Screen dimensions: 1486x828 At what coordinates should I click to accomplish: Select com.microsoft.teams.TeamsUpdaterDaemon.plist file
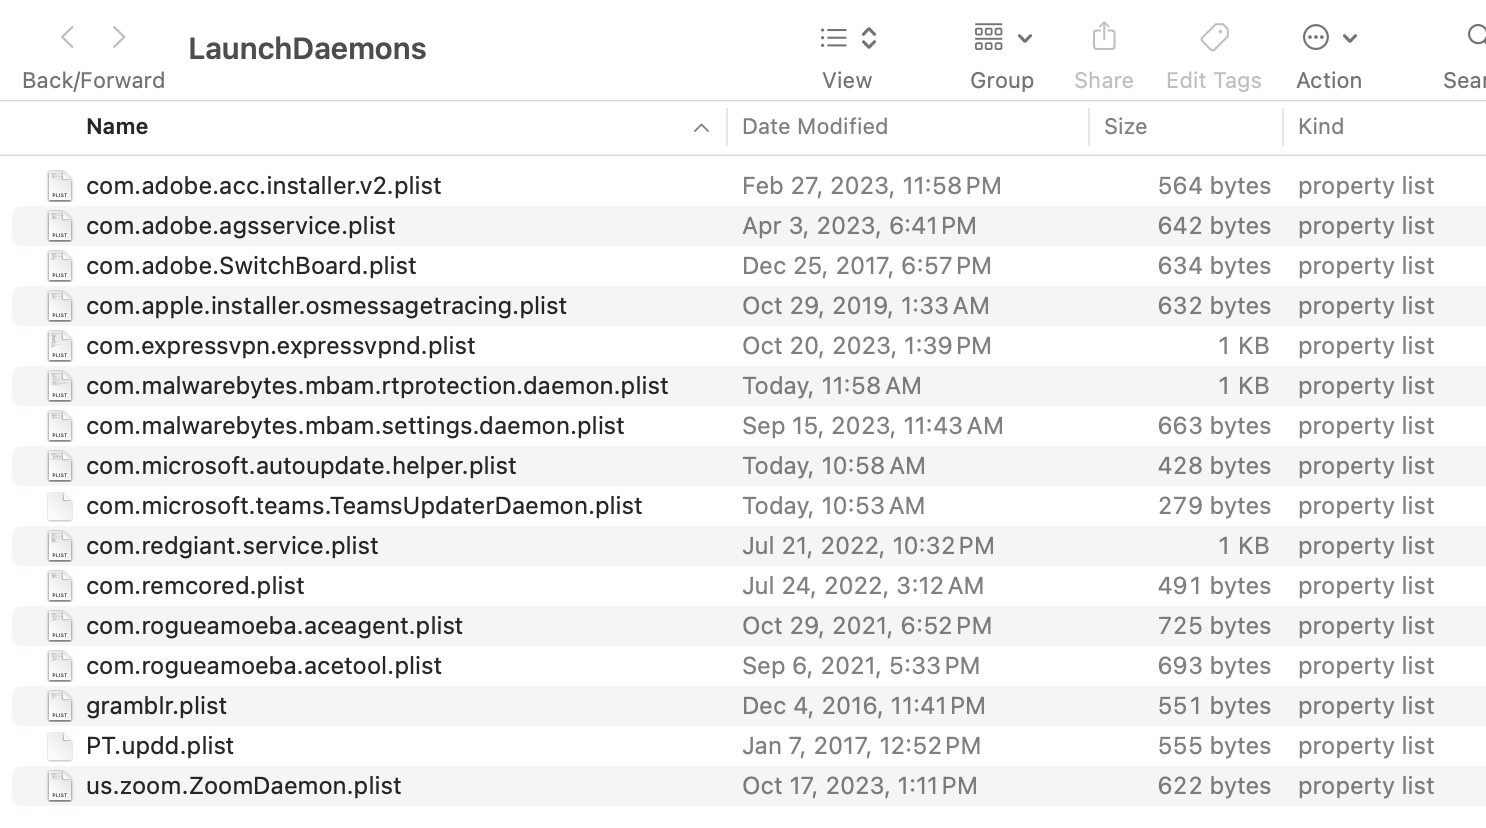364,506
